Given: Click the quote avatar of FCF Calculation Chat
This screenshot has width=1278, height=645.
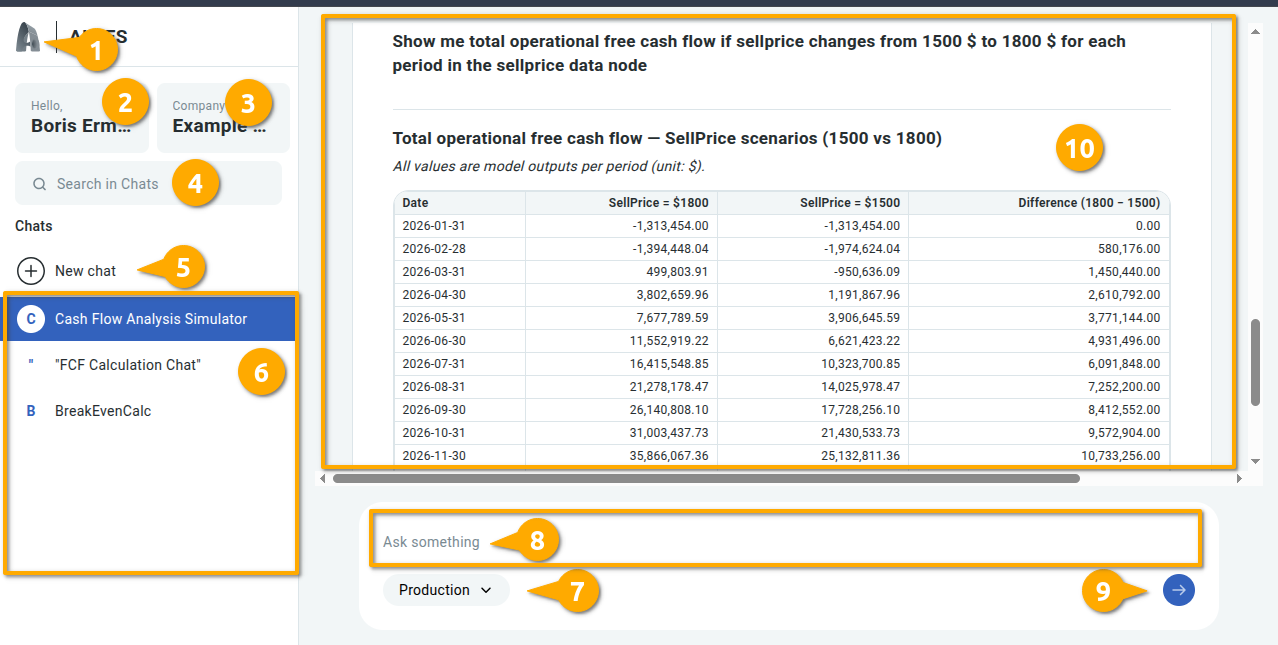Looking at the screenshot, I should (31, 365).
